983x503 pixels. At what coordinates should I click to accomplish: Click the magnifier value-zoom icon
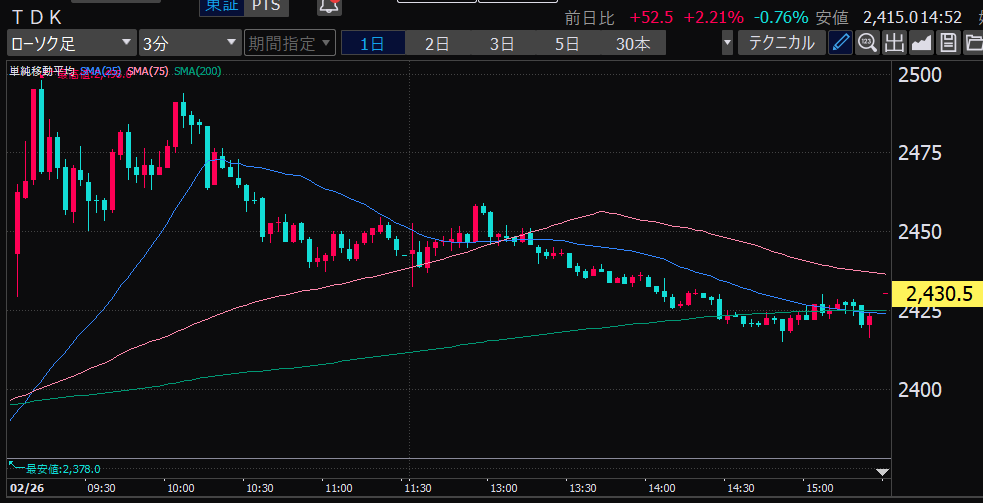[x=867, y=43]
